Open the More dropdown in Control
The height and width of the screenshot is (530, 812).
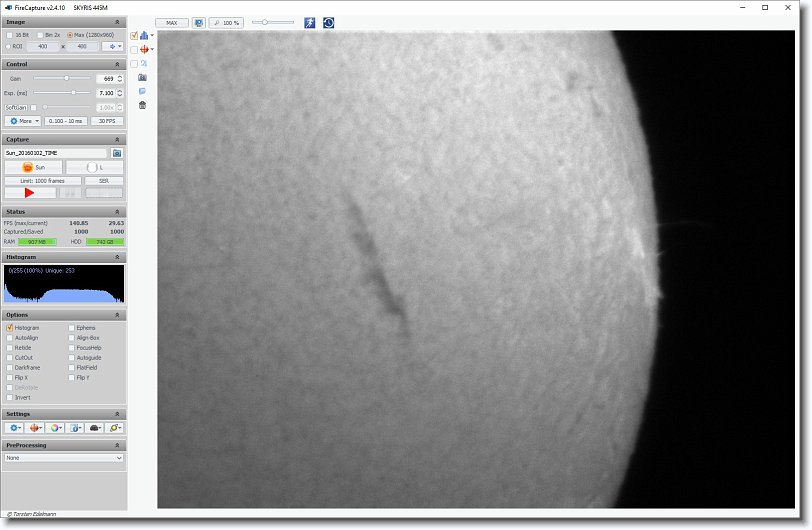tap(23, 121)
